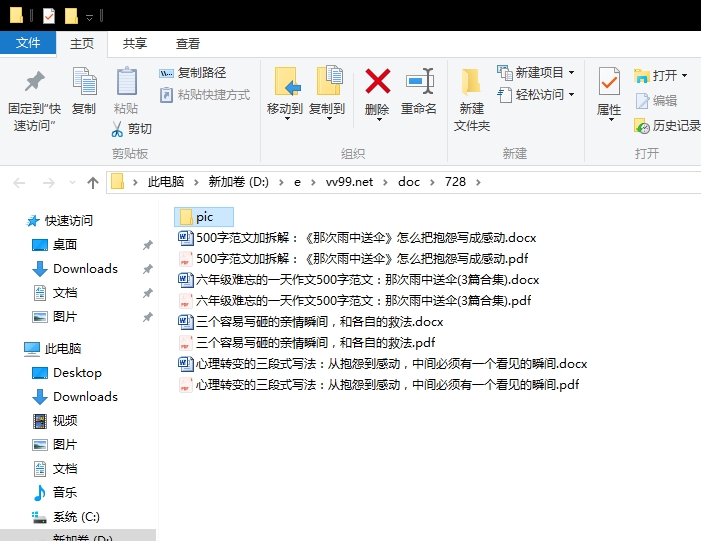The height and width of the screenshot is (541, 701).
Task: Click properties icon in title bar toolbar
Action: click(49, 16)
